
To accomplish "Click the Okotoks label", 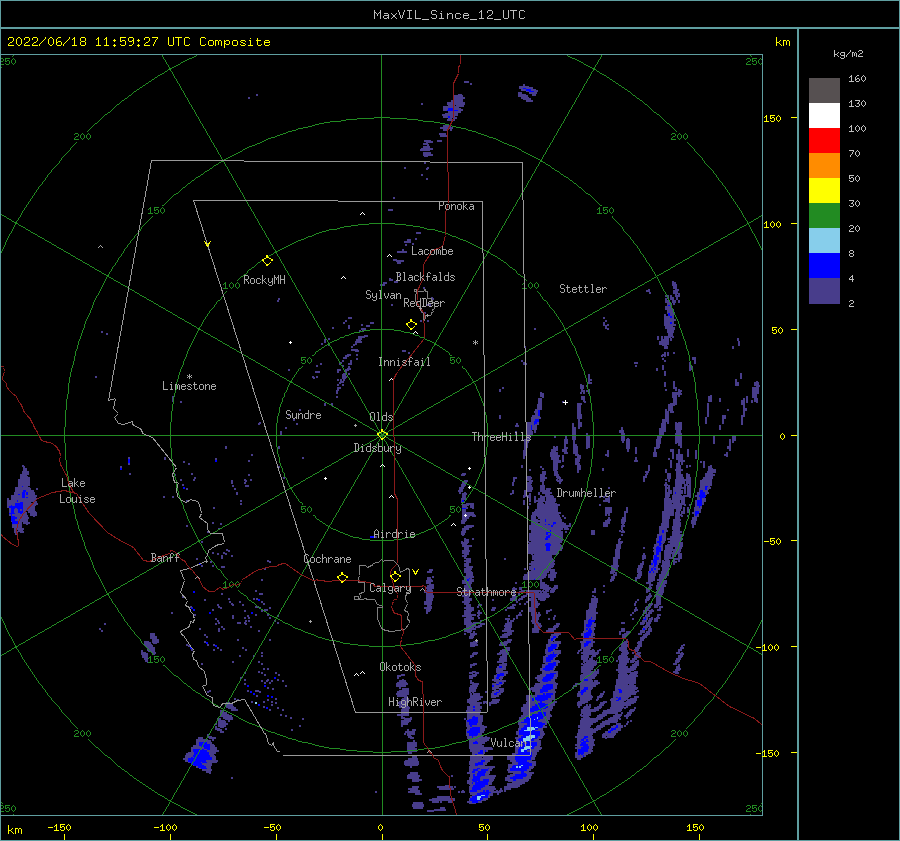I will (400, 667).
